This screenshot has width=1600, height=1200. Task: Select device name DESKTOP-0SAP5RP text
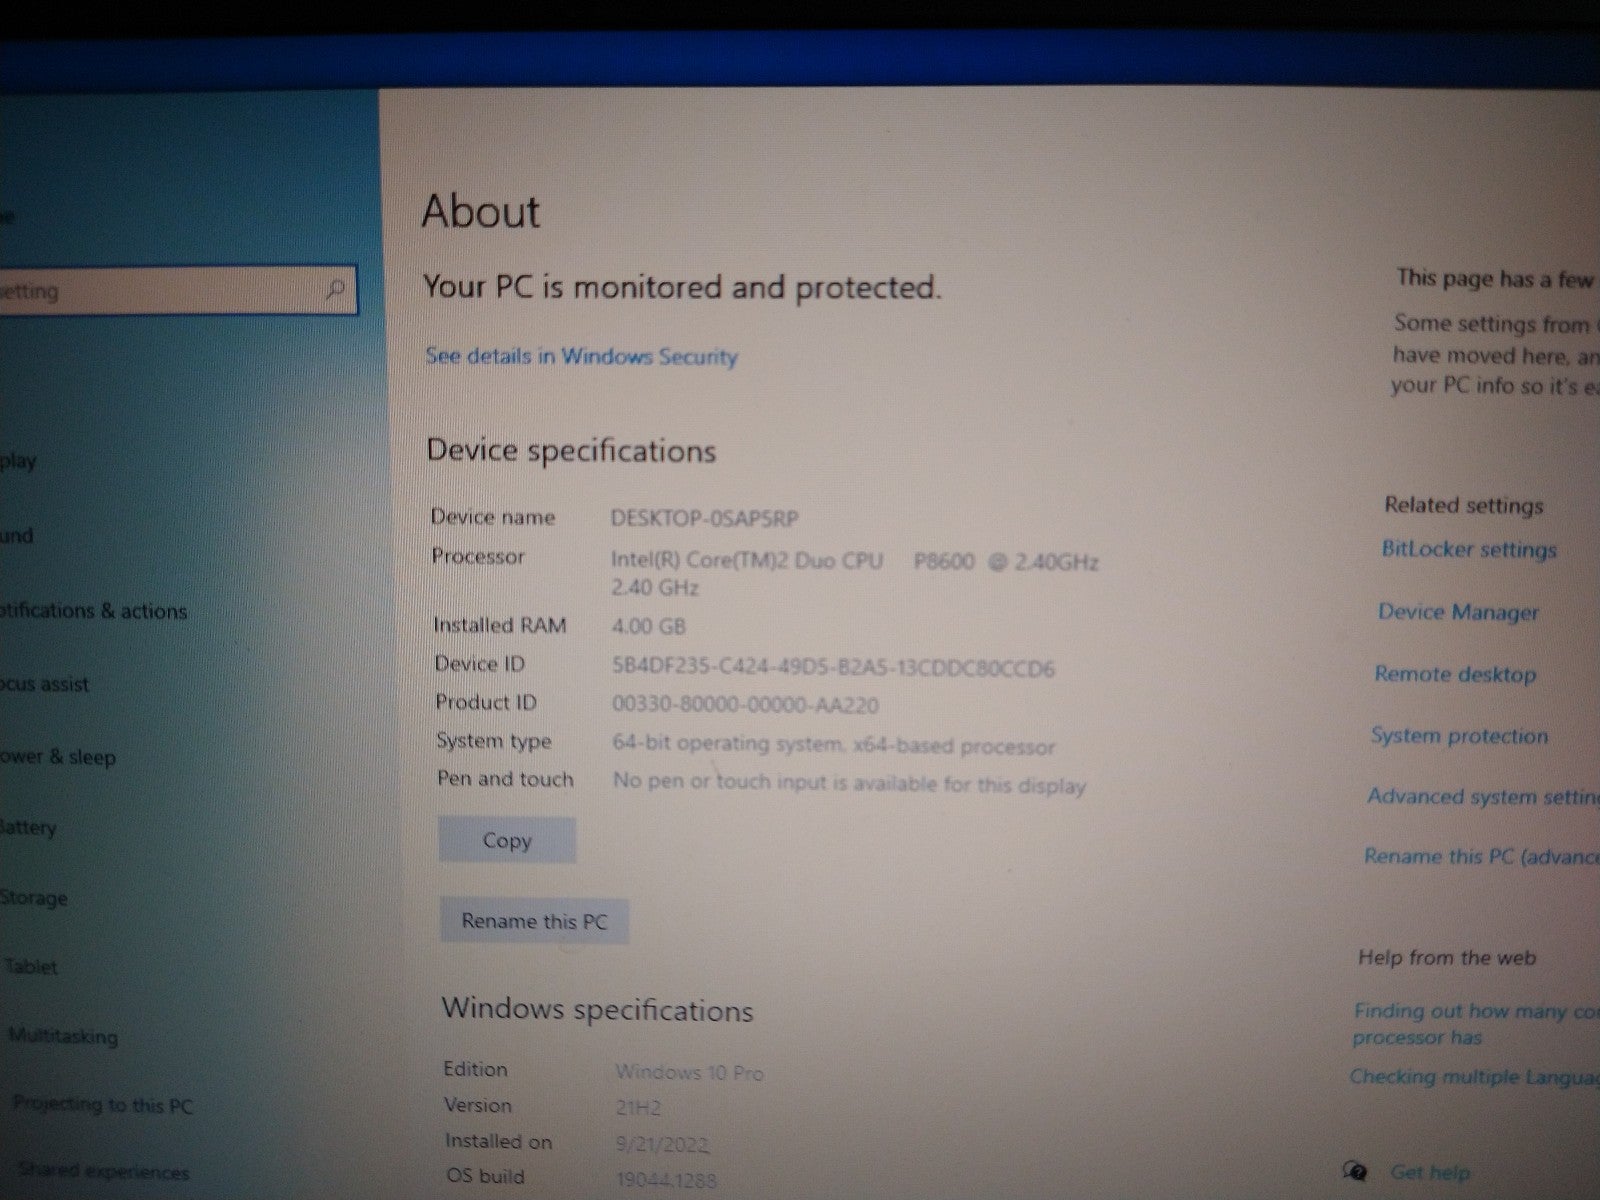click(x=705, y=518)
